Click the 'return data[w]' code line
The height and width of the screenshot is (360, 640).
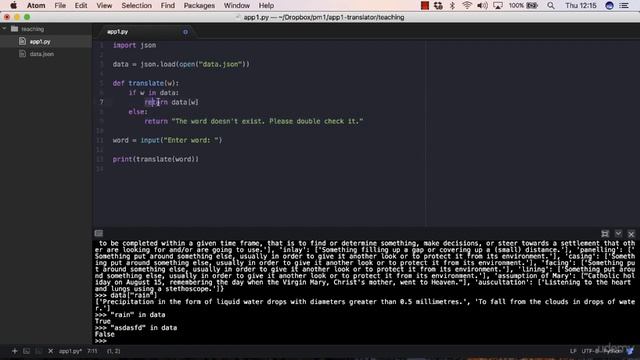point(171,102)
